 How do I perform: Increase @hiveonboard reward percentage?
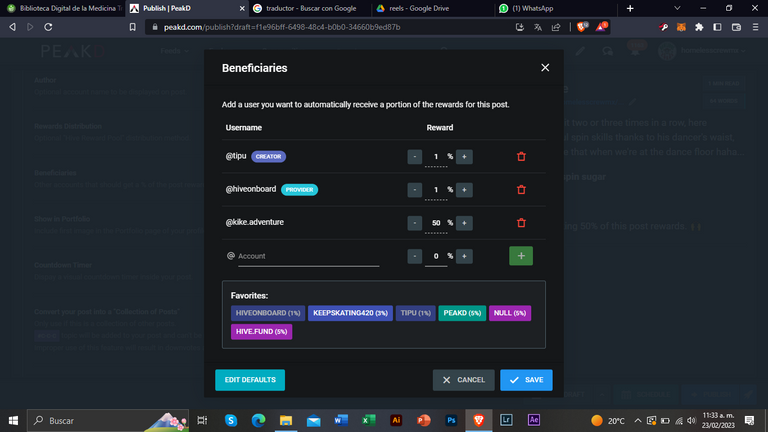pyautogui.click(x=464, y=190)
